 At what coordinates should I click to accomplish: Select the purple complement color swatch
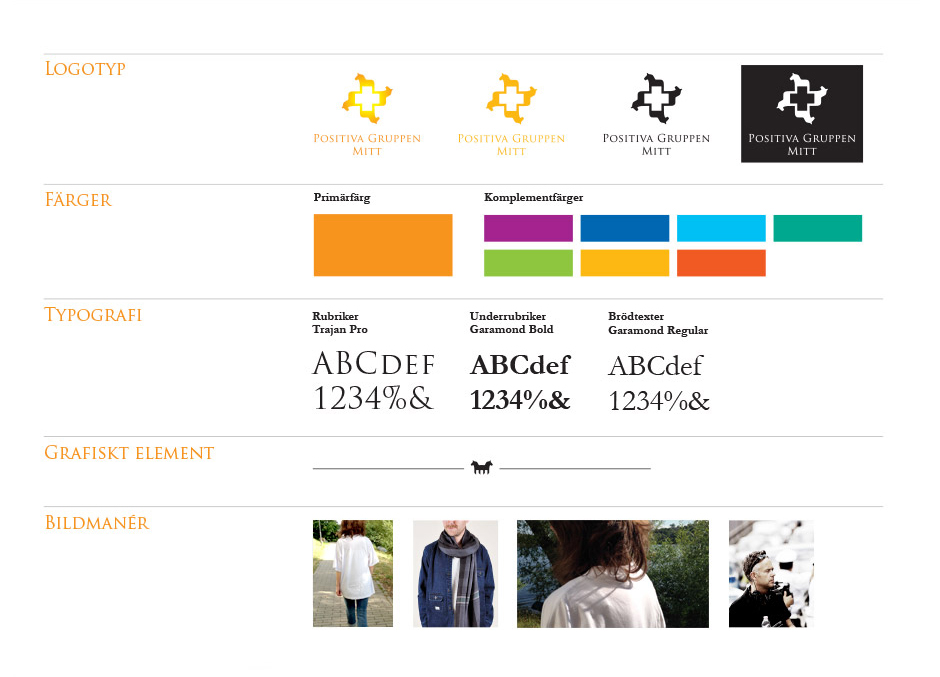pyautogui.click(x=528, y=228)
